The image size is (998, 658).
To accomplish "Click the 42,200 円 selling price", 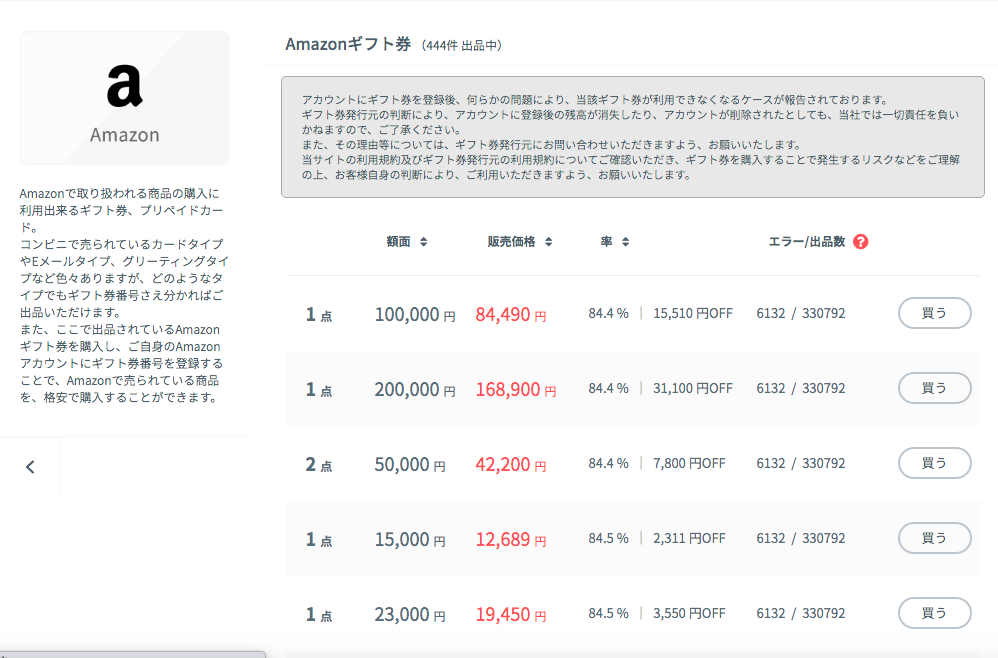I will point(510,465).
